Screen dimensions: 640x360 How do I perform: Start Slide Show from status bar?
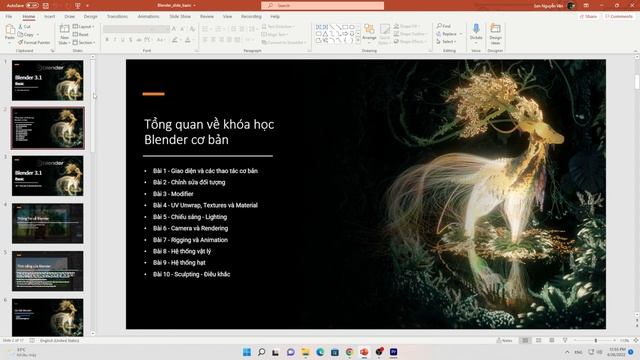pyautogui.click(x=565, y=340)
